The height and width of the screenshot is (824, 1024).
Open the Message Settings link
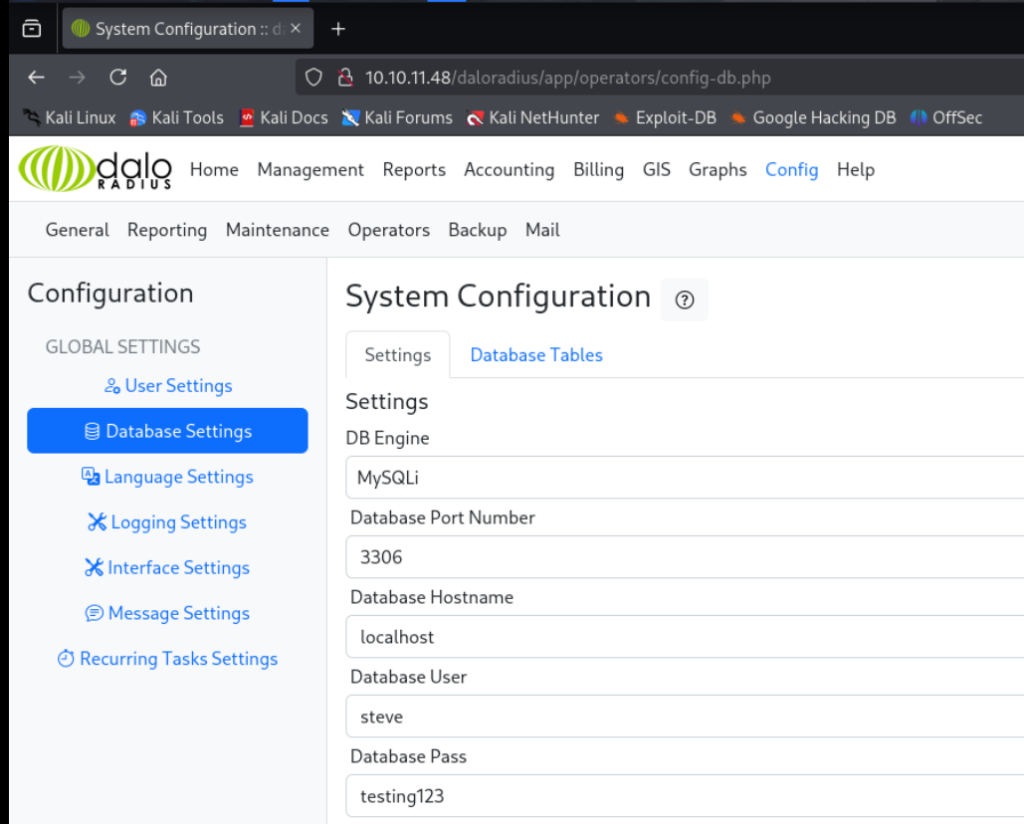(x=167, y=613)
